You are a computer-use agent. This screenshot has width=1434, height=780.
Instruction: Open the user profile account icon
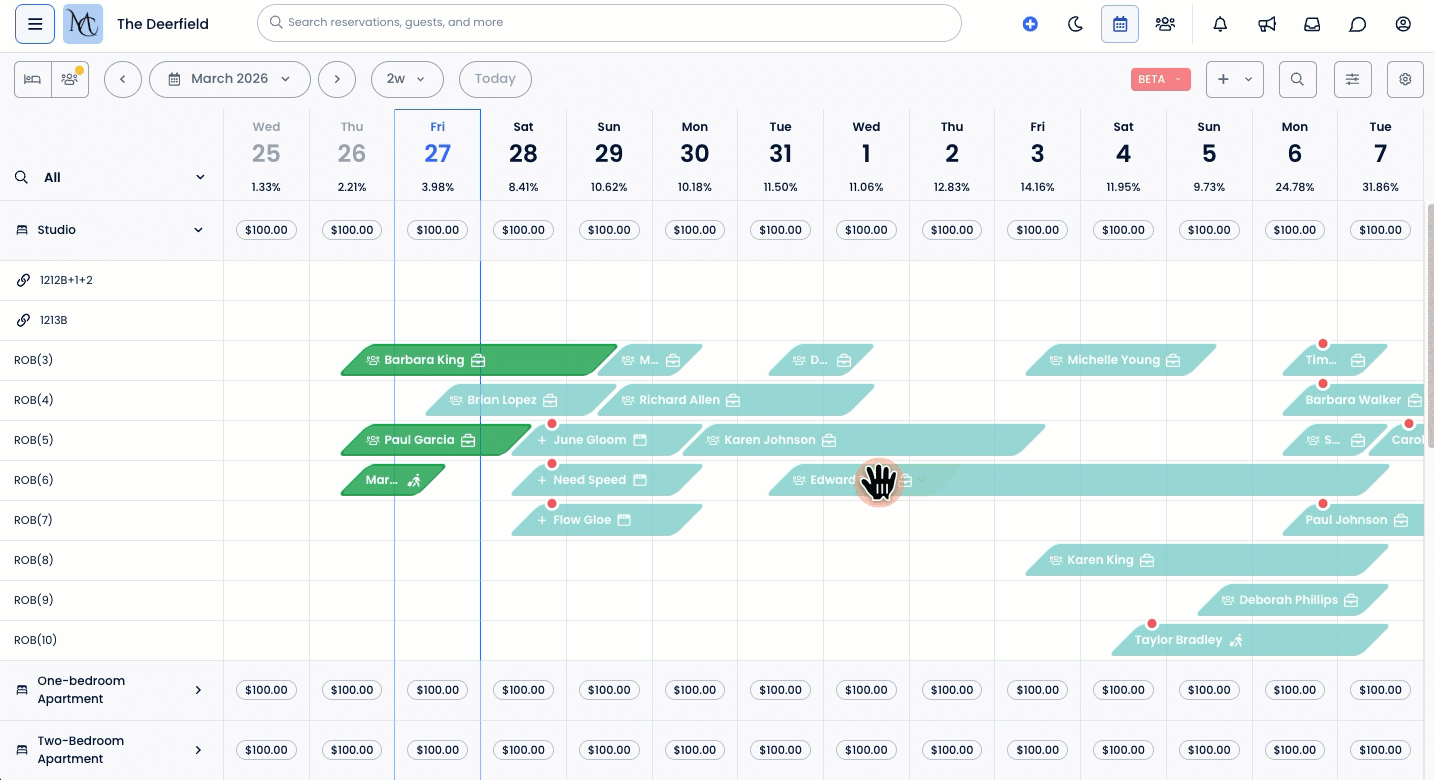coord(1403,24)
